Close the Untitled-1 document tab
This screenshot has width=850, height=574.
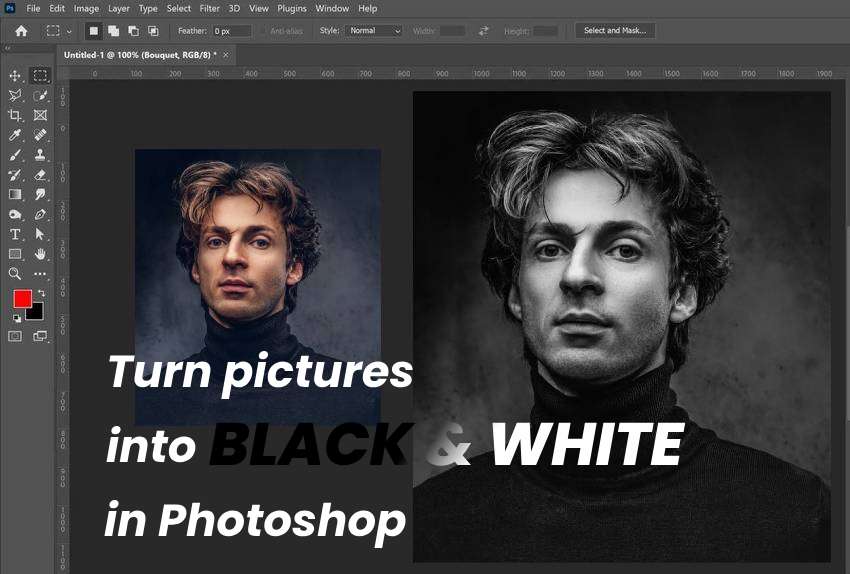(x=226, y=55)
